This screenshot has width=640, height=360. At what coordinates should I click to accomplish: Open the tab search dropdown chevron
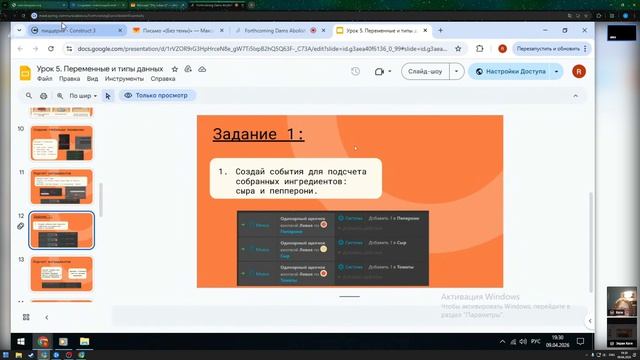click(x=19, y=30)
